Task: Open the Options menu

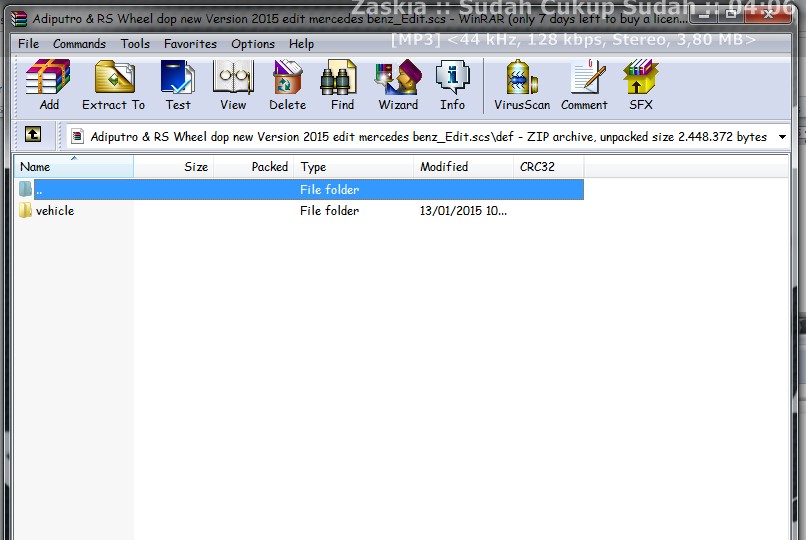Action: pos(253,44)
